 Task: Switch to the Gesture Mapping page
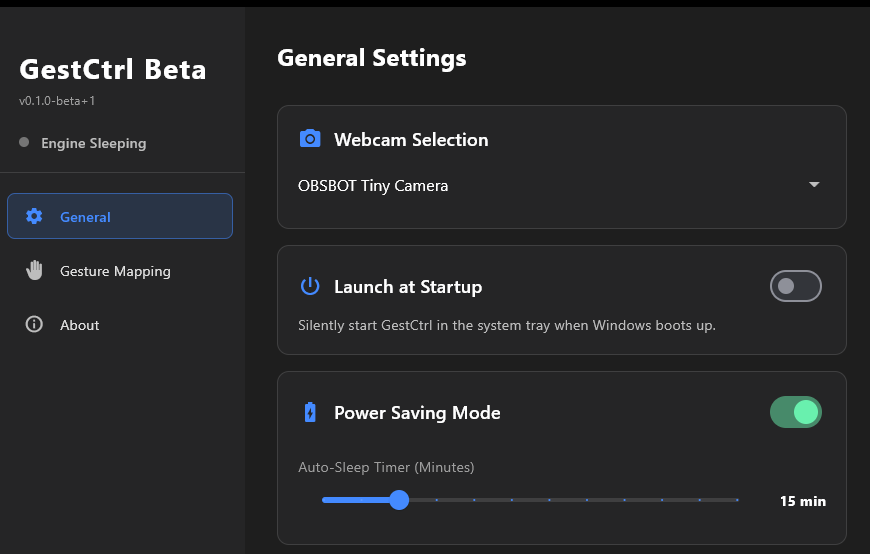120,270
